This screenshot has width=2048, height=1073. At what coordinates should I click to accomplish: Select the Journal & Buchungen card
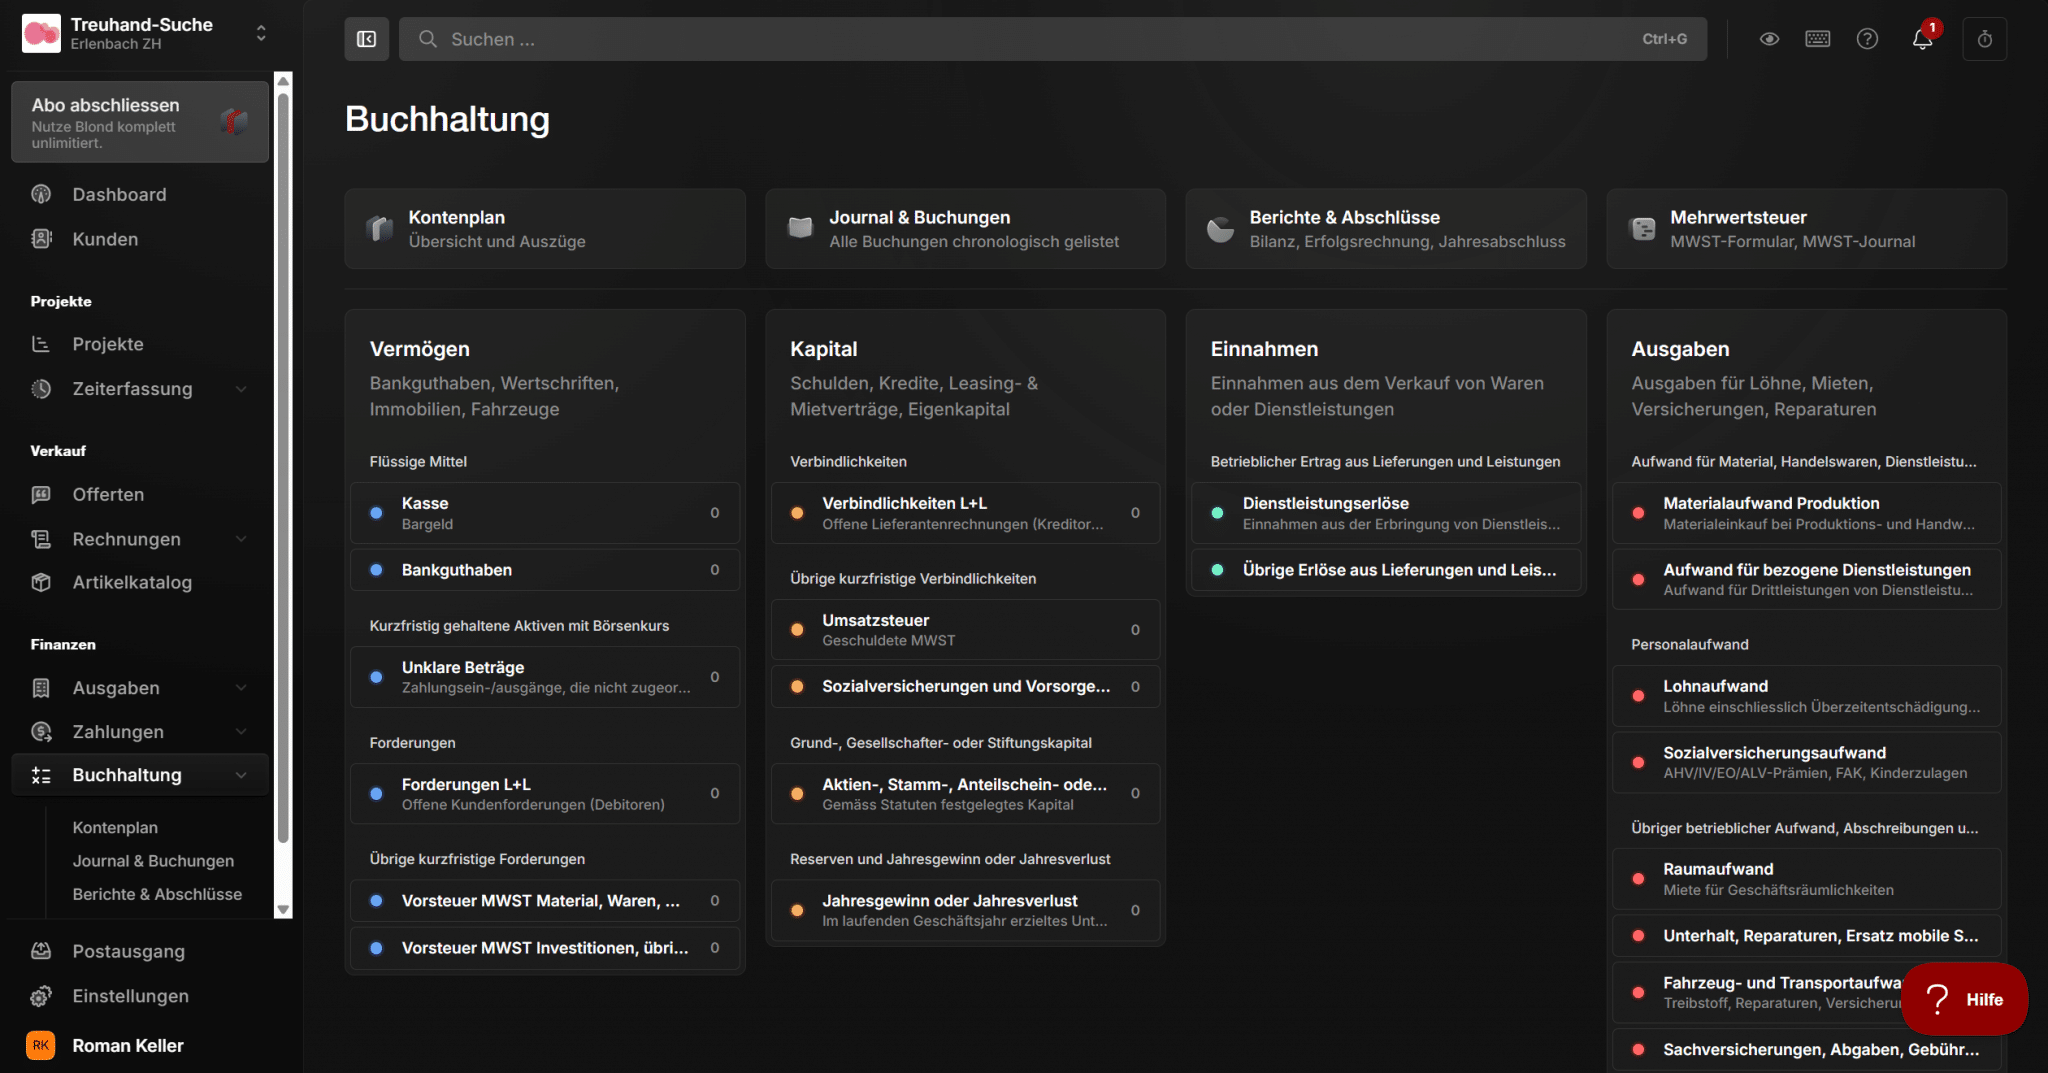(965, 228)
